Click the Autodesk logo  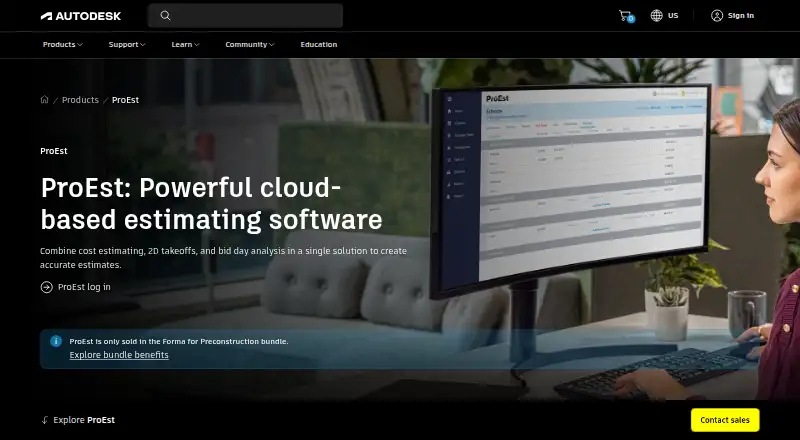click(x=81, y=16)
